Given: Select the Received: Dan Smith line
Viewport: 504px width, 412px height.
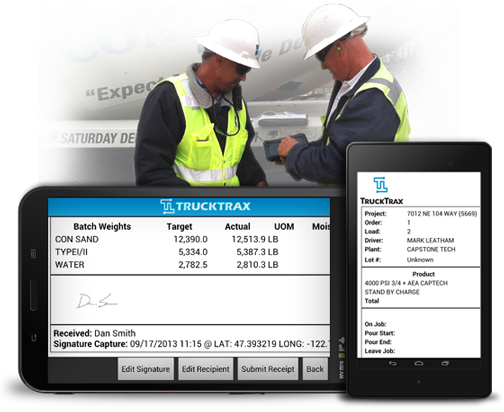Looking at the screenshot, I should tap(95, 333).
